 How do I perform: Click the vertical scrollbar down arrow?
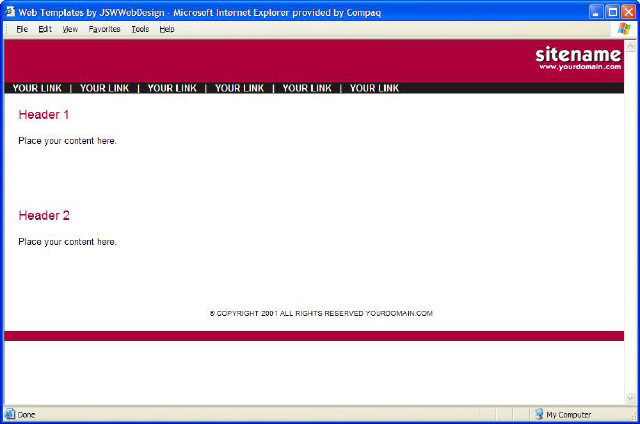631,398
